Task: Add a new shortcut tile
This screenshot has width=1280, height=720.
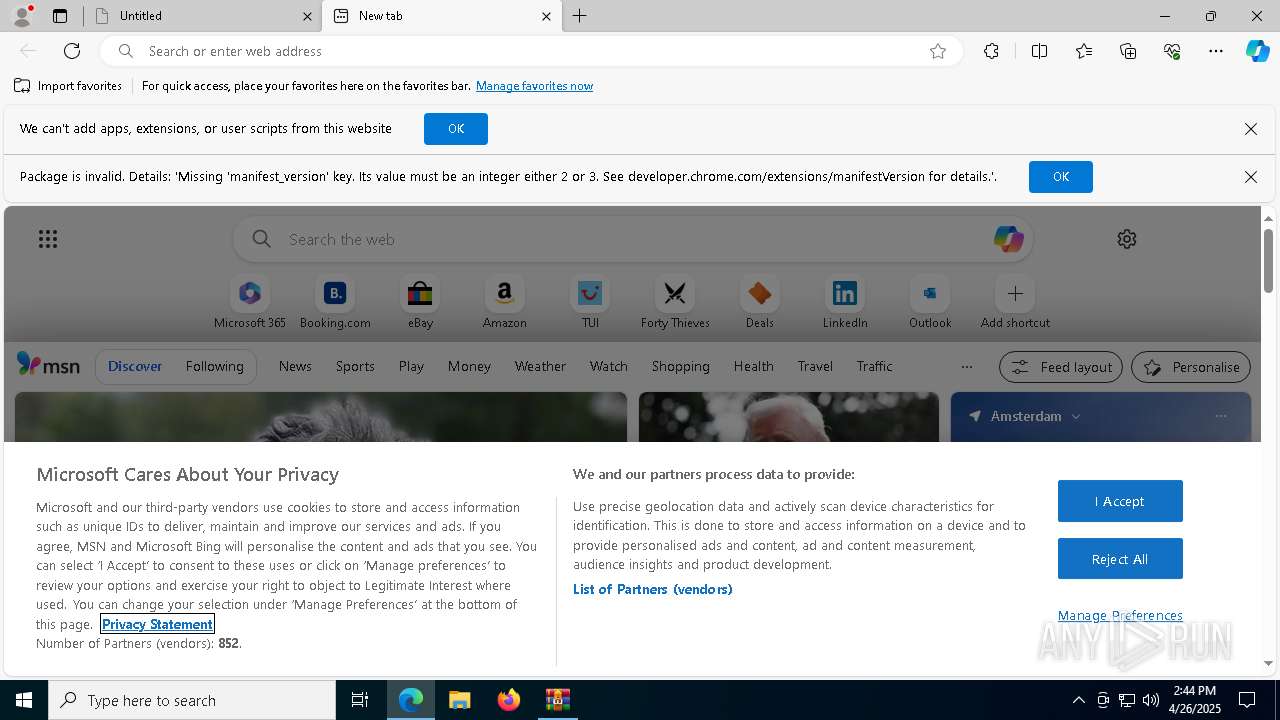Action: (x=1015, y=304)
